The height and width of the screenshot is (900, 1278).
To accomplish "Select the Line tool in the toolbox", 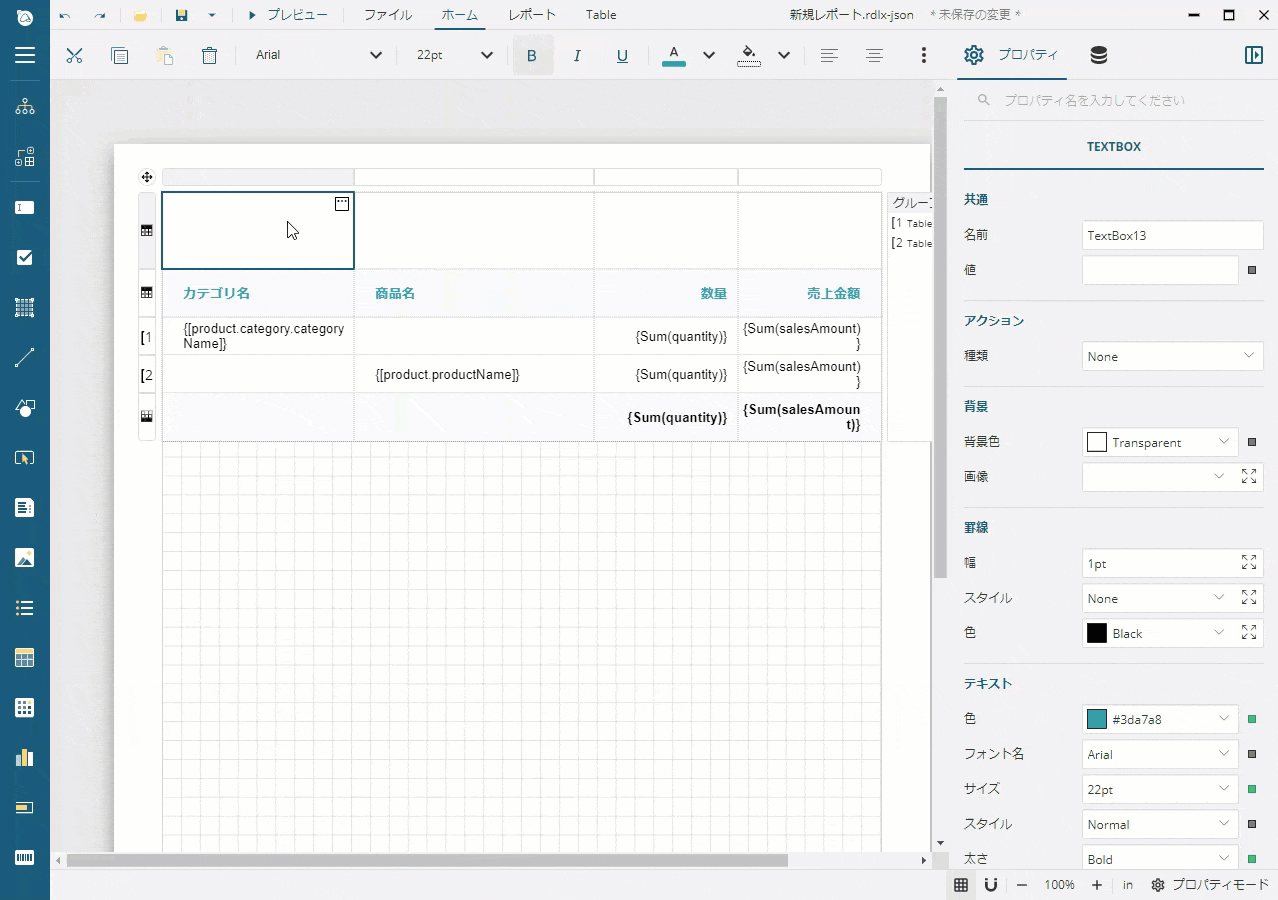I will (x=24, y=357).
